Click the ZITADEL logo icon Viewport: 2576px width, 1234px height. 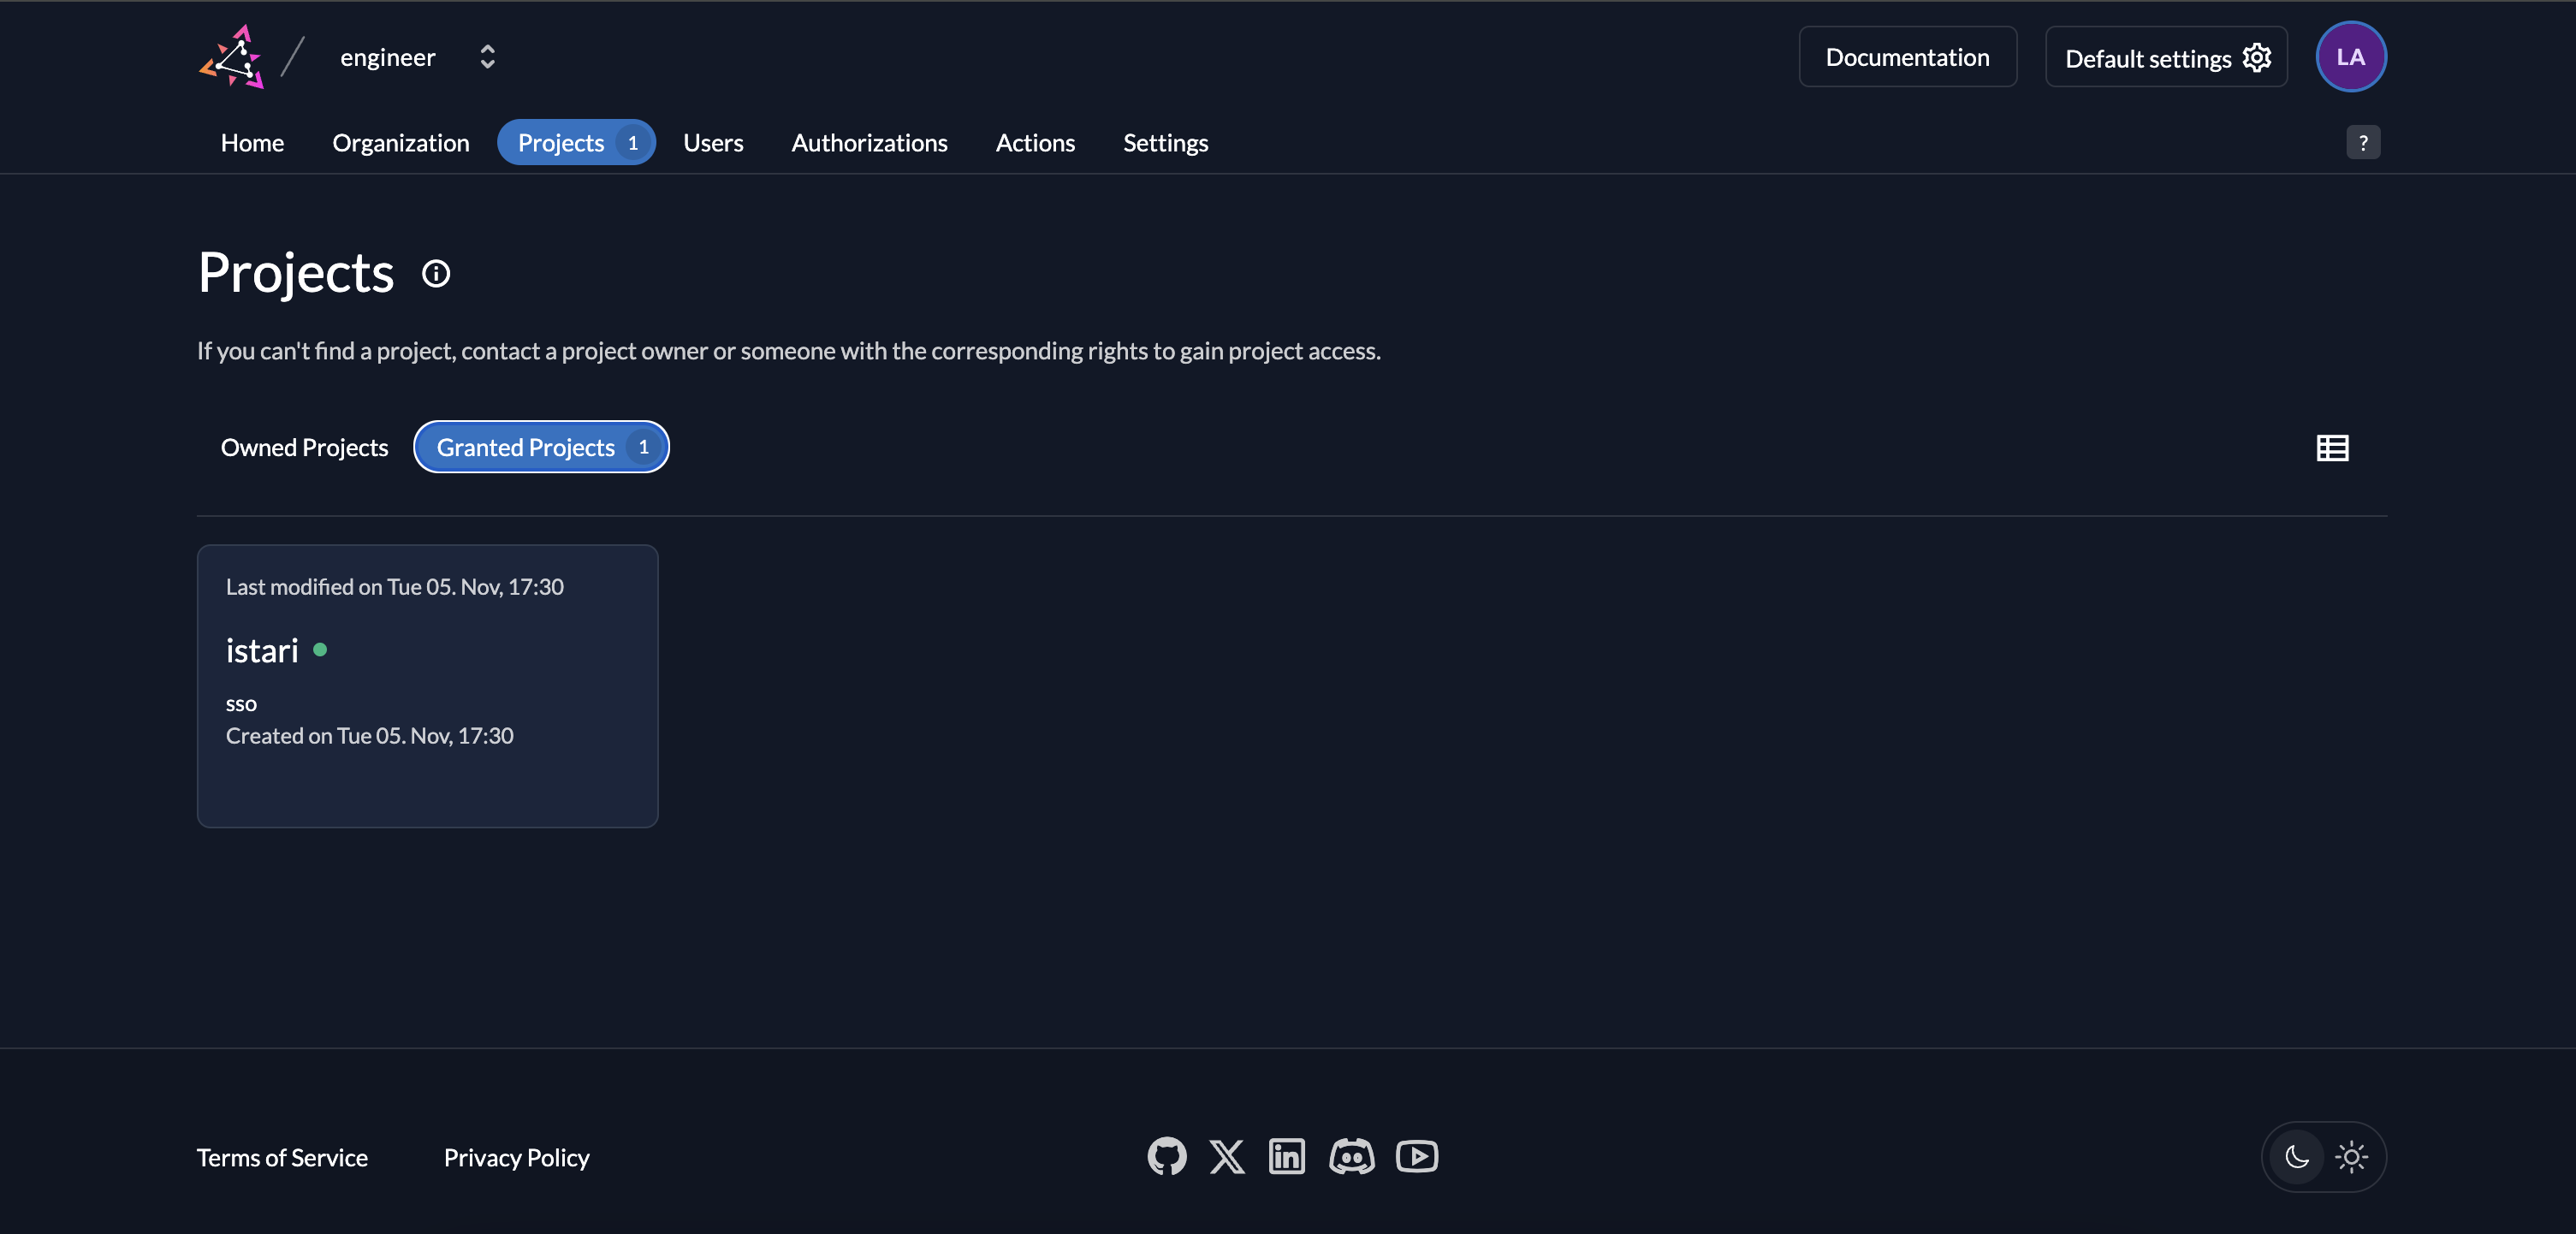232,57
